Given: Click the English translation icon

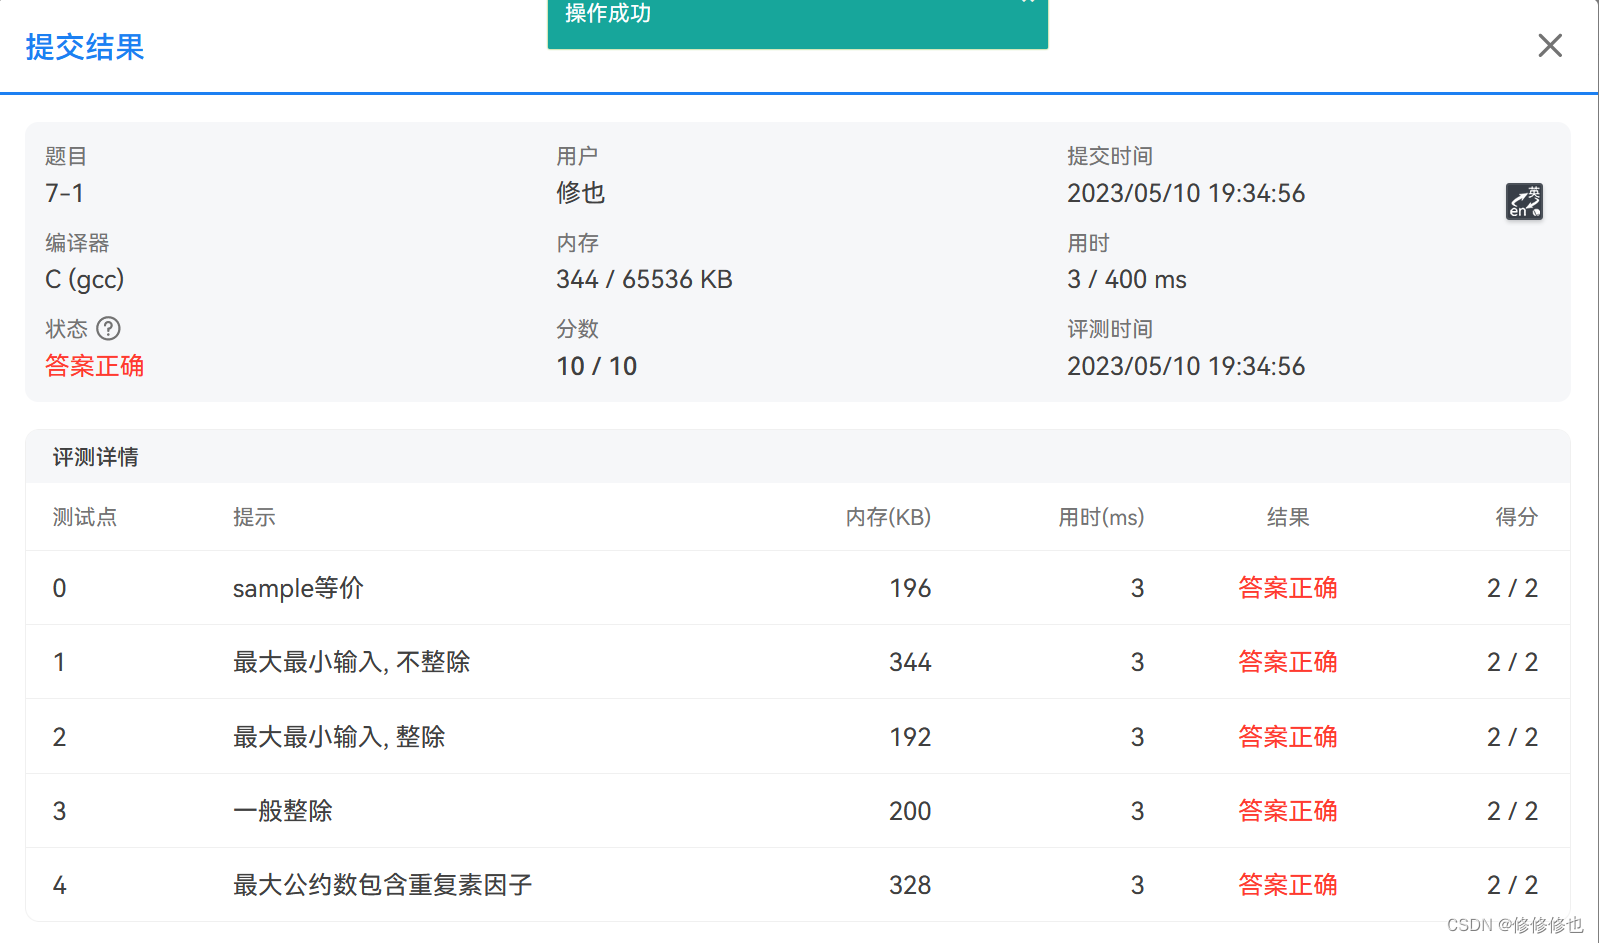Looking at the screenshot, I should [1524, 201].
